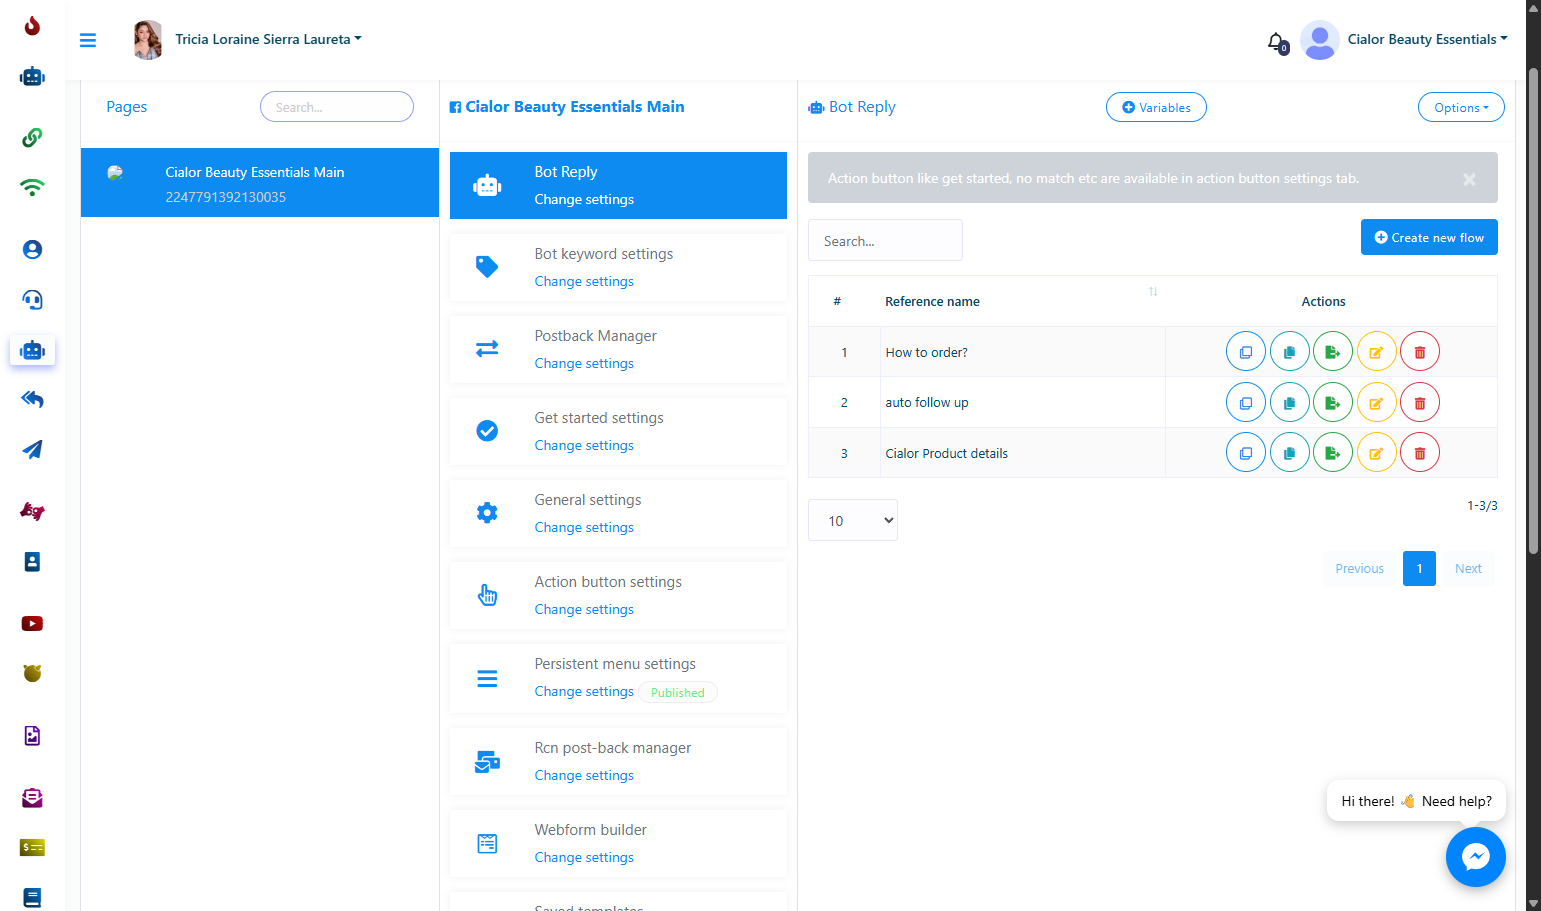
Task: Open the Messenger chat bubble
Action: (x=1476, y=857)
